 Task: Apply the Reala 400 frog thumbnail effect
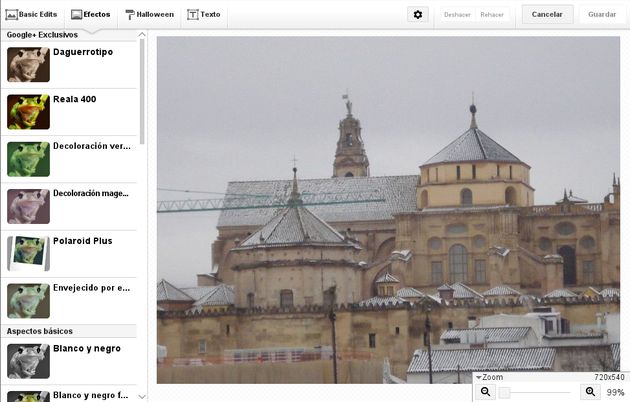pyautogui.click(x=29, y=112)
